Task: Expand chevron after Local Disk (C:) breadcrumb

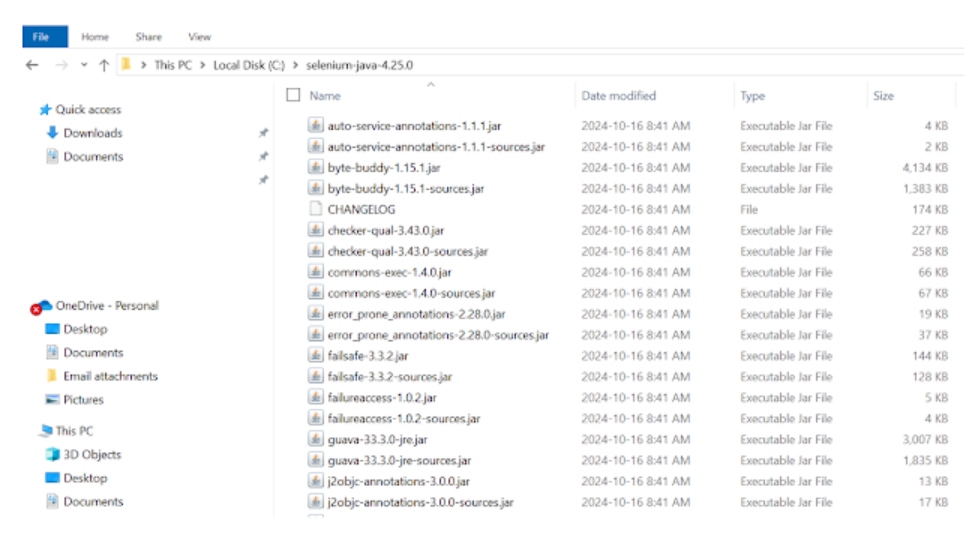Action: tap(295, 65)
